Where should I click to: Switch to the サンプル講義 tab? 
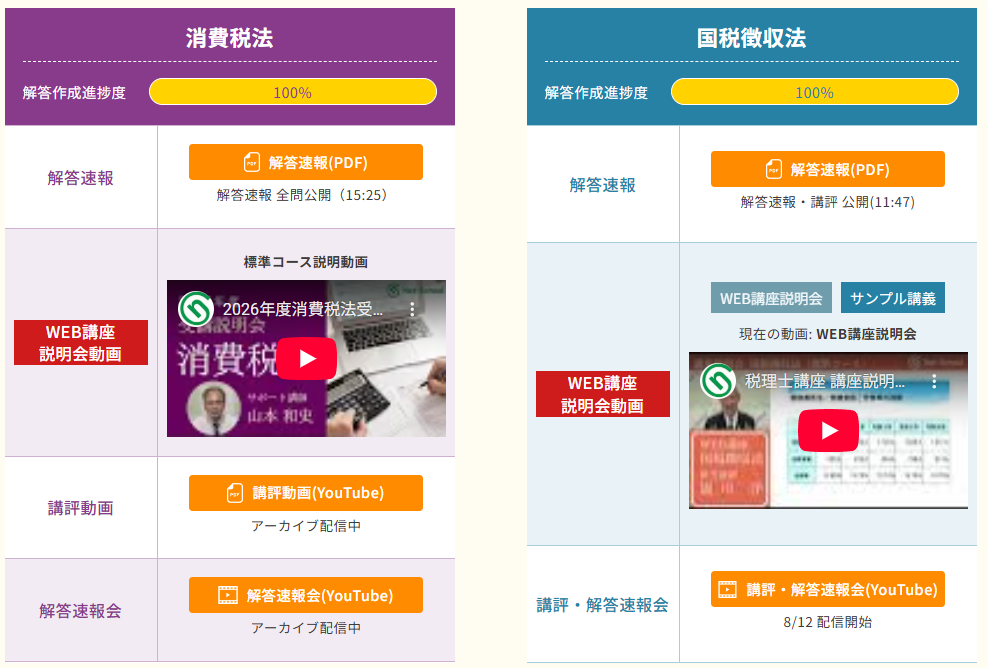coord(893,297)
